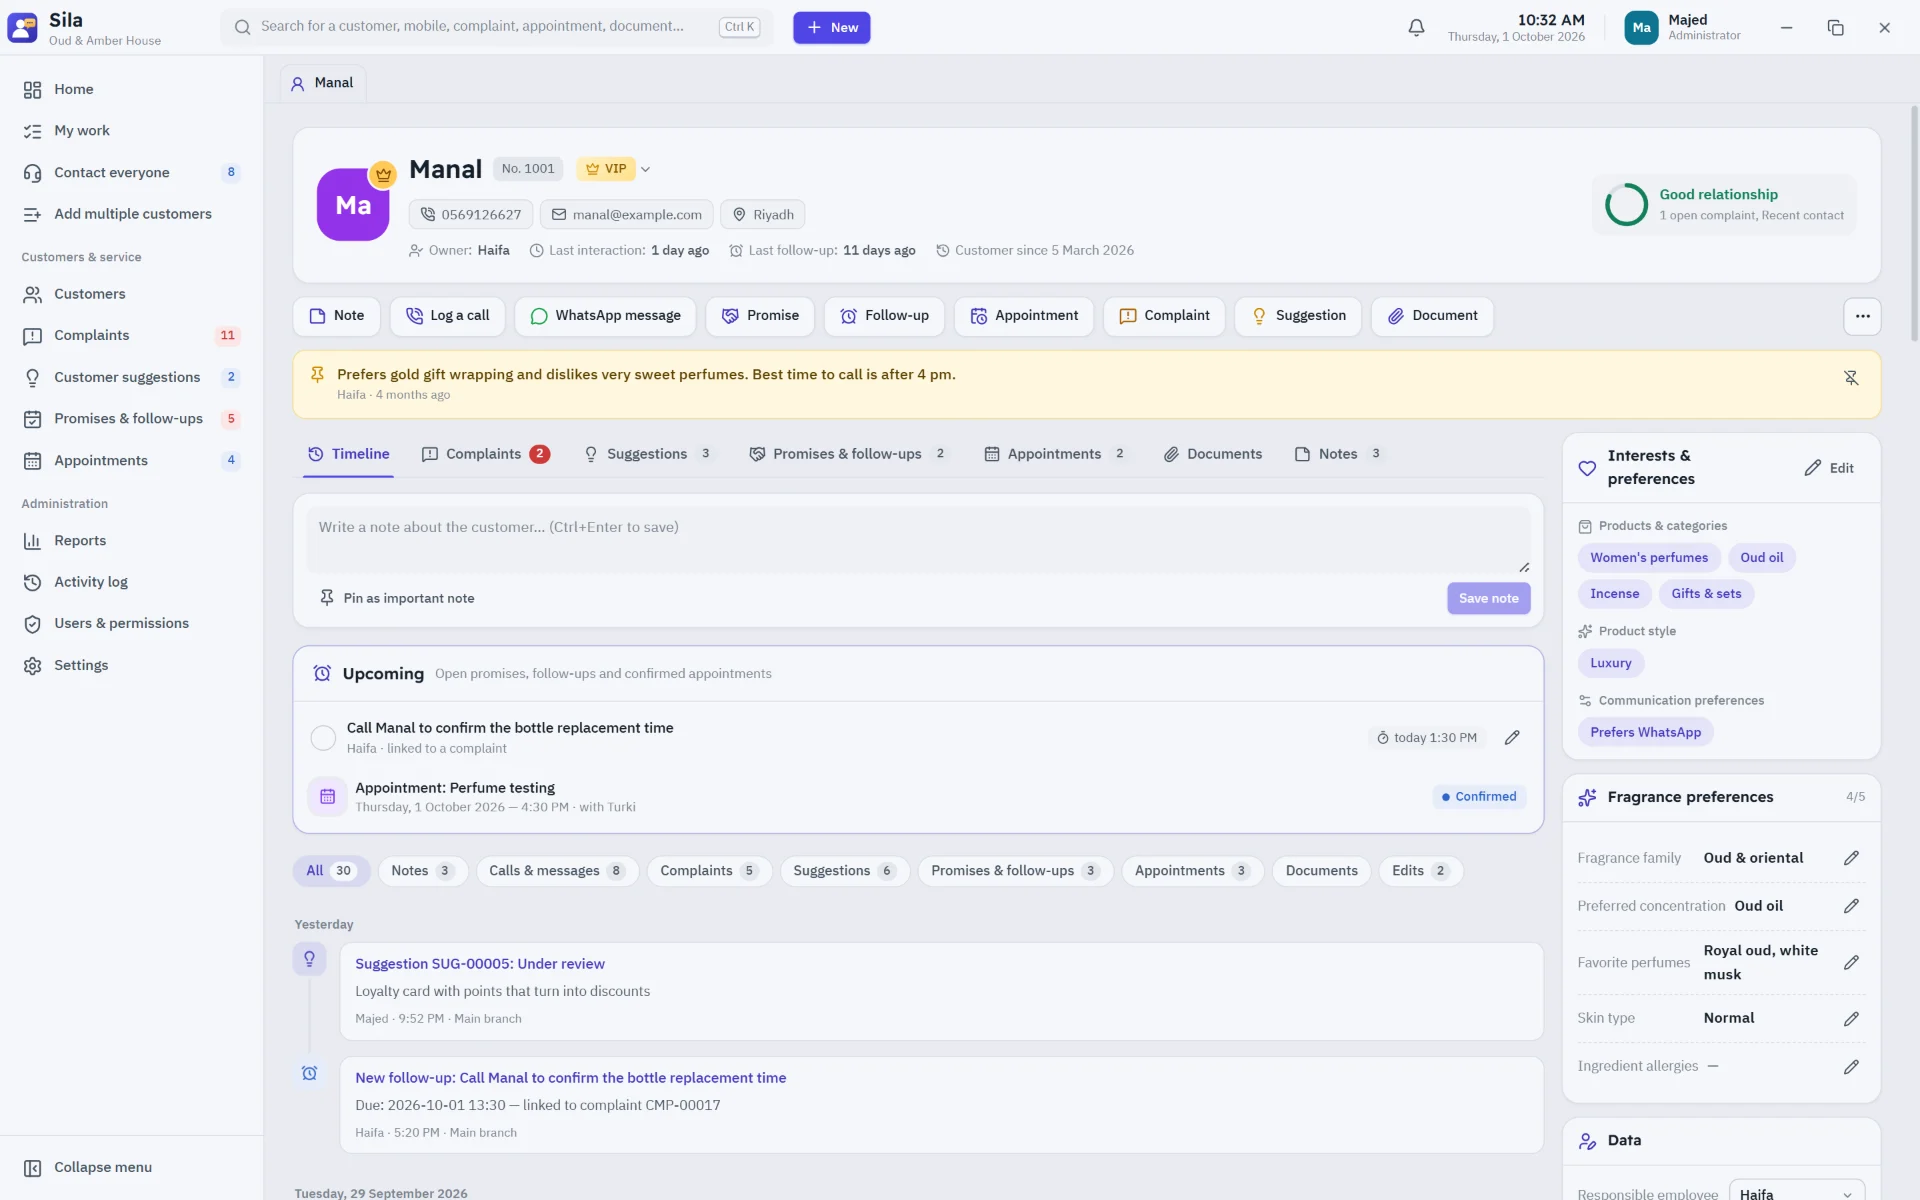This screenshot has height=1200, width=1920.
Task: Click the Good relationship score ring
Action: coord(1626,205)
